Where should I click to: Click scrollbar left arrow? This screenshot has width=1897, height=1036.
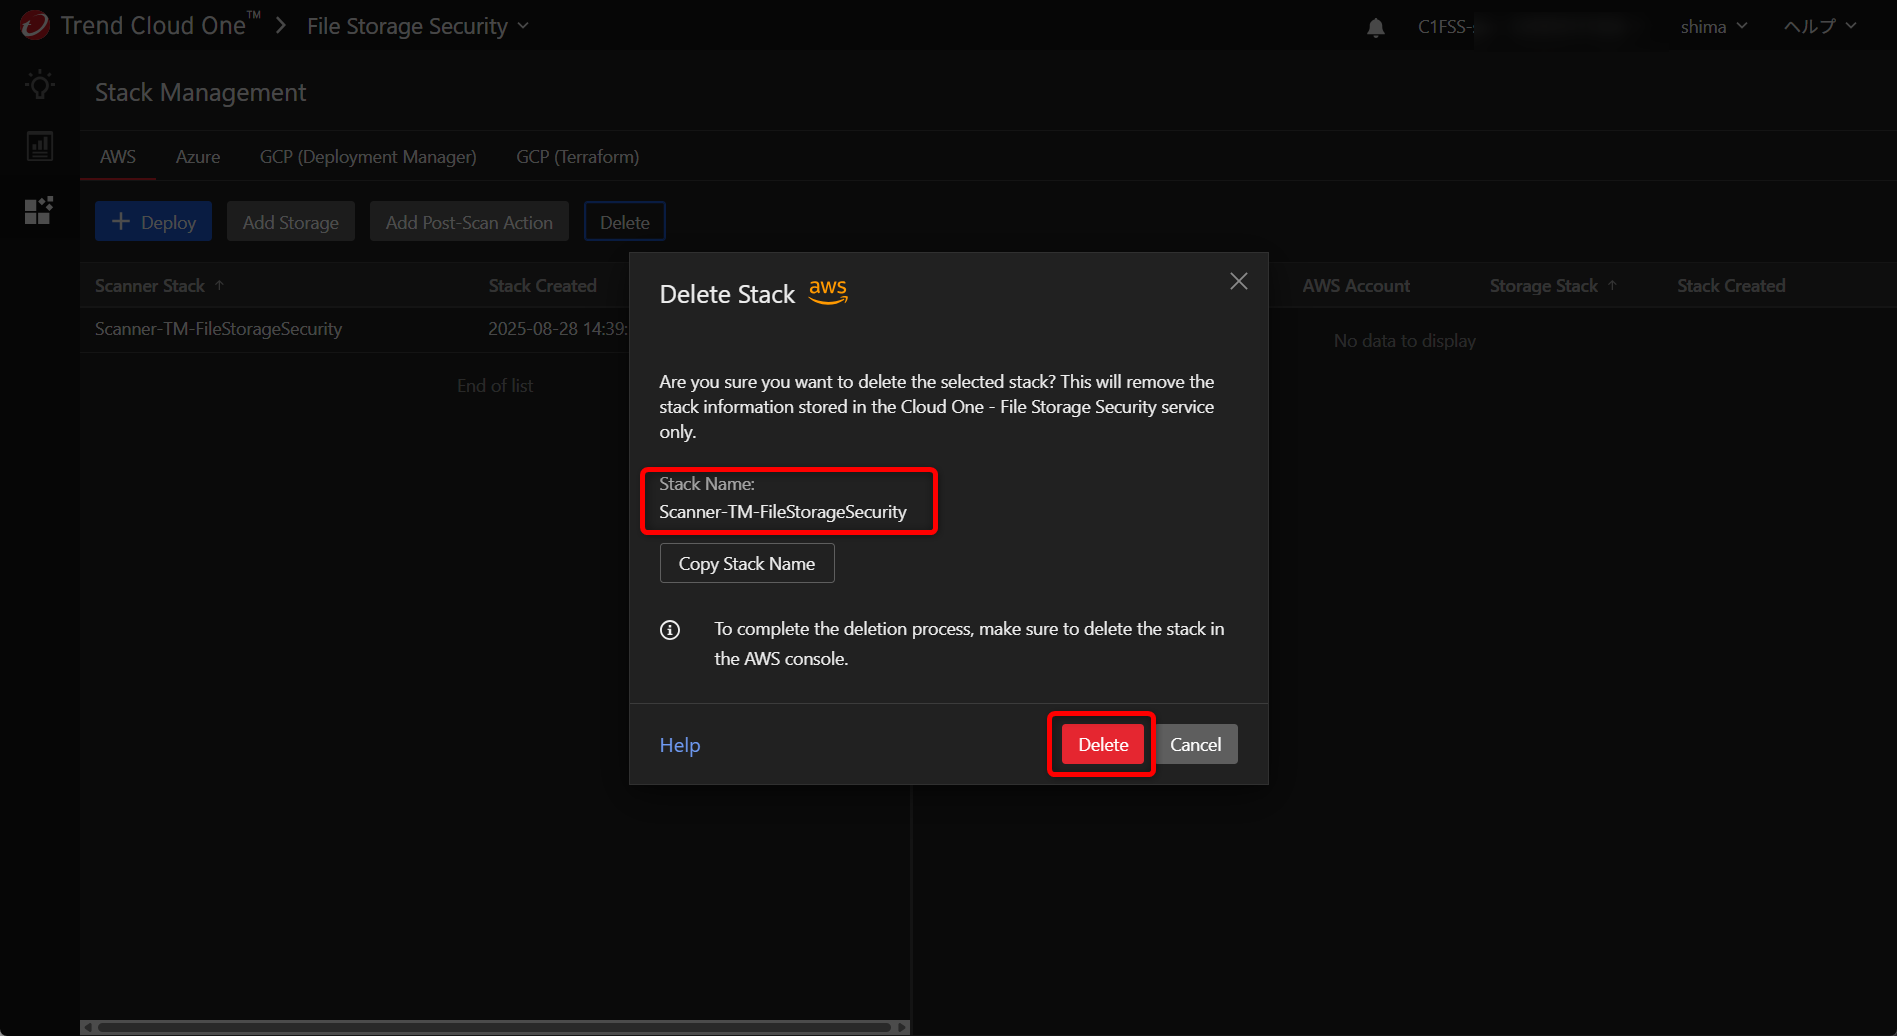tap(87, 1027)
